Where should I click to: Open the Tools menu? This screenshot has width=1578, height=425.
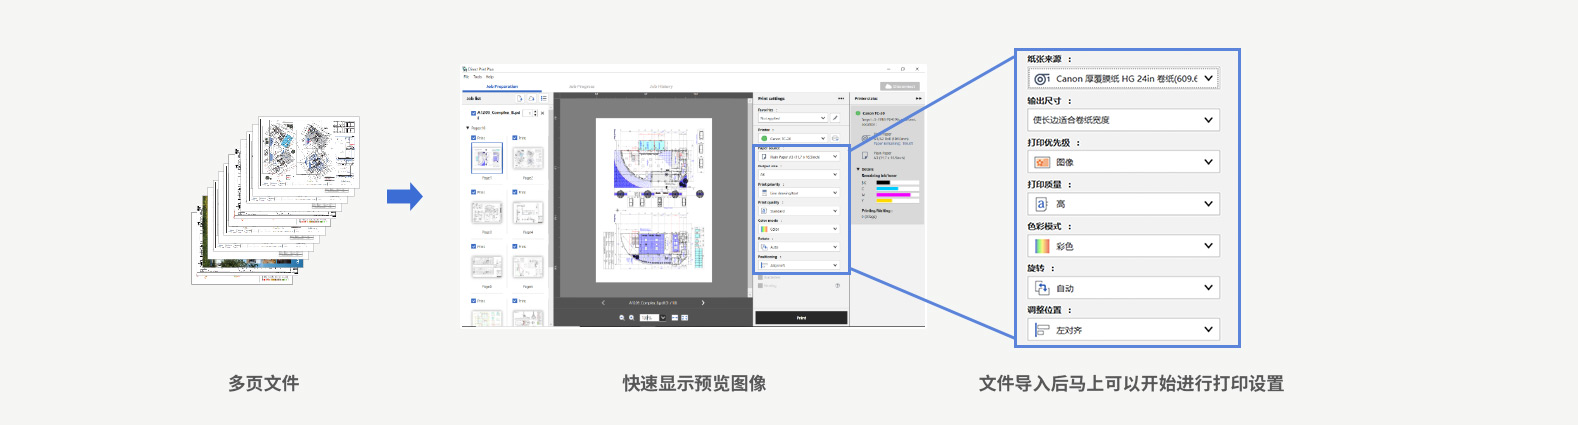pos(477,77)
